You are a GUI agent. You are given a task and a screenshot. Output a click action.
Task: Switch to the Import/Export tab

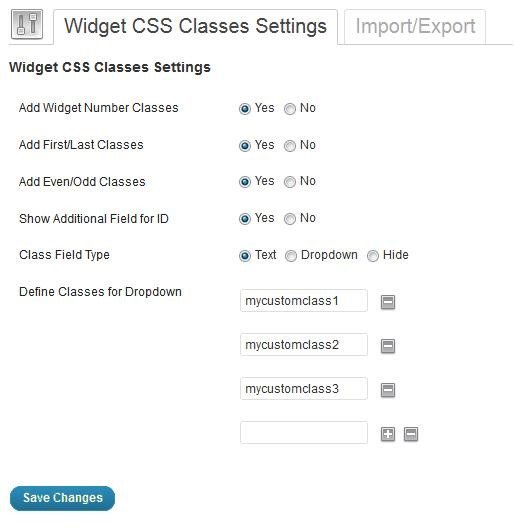click(415, 27)
